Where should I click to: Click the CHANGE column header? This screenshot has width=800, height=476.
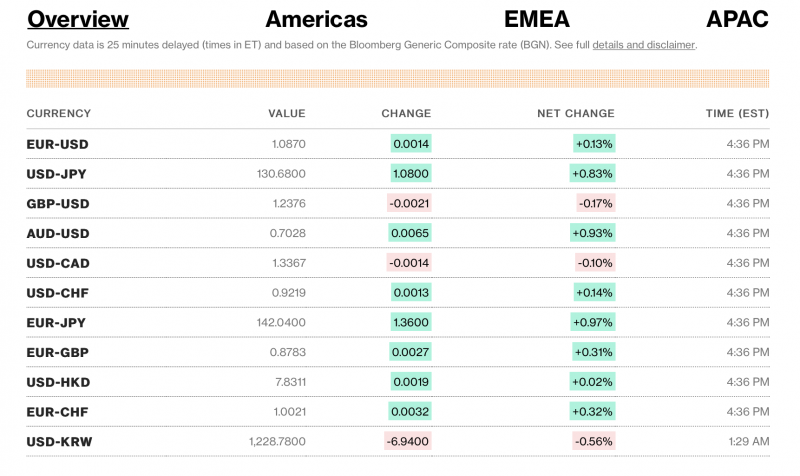click(406, 114)
